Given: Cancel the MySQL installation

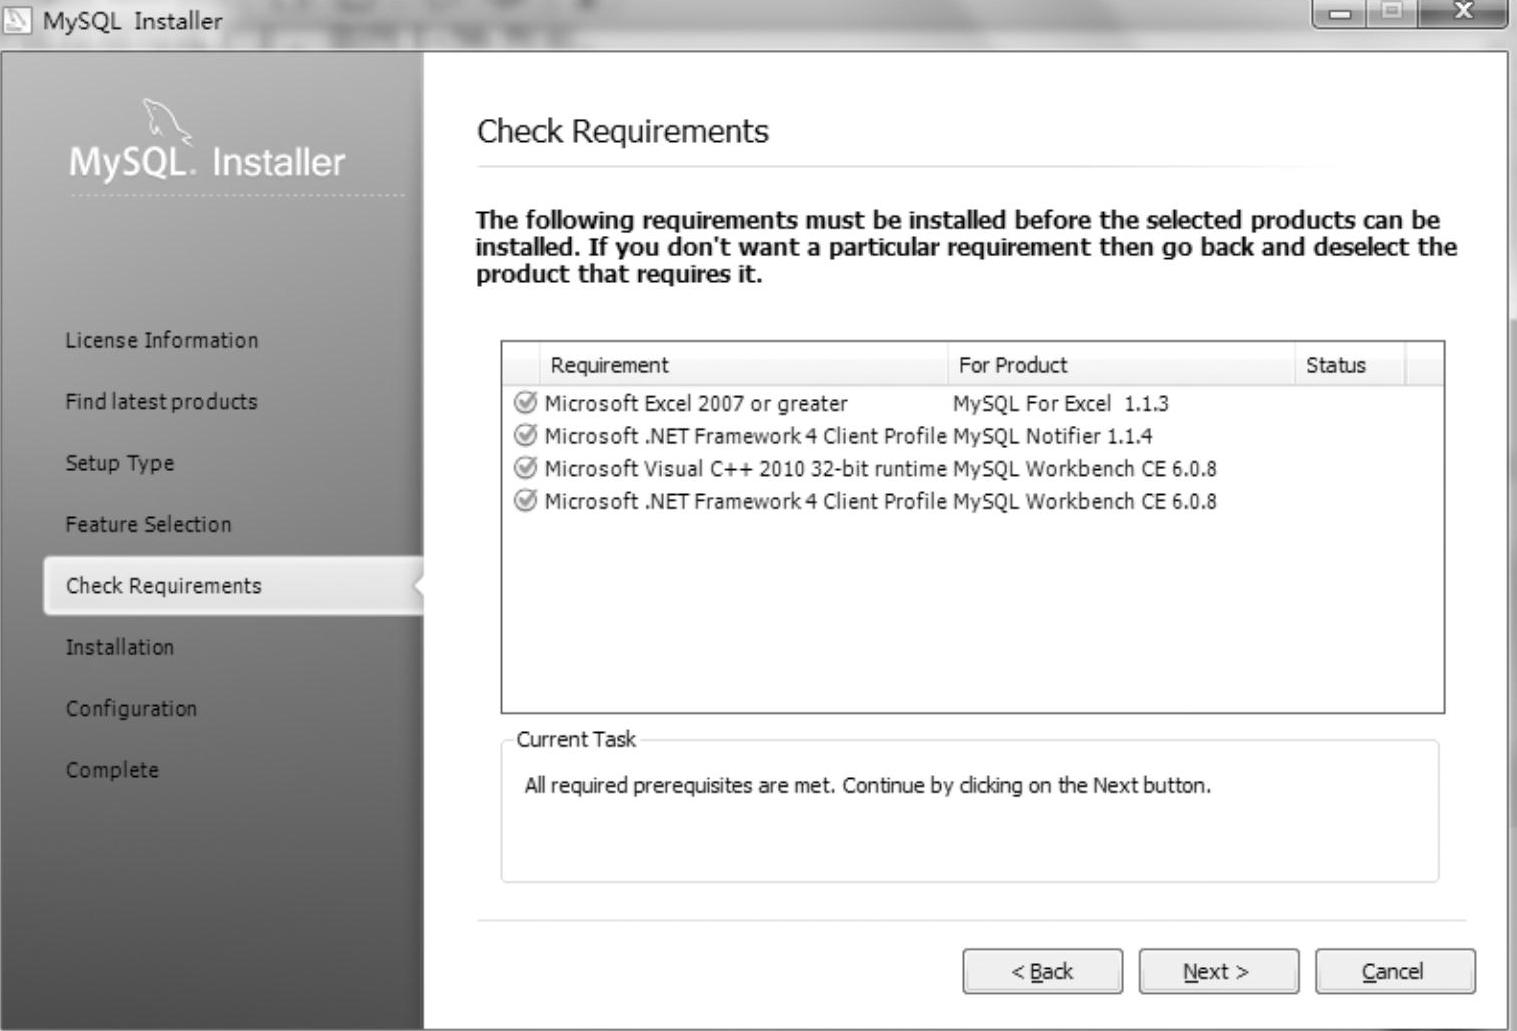Looking at the screenshot, I should tap(1394, 971).
